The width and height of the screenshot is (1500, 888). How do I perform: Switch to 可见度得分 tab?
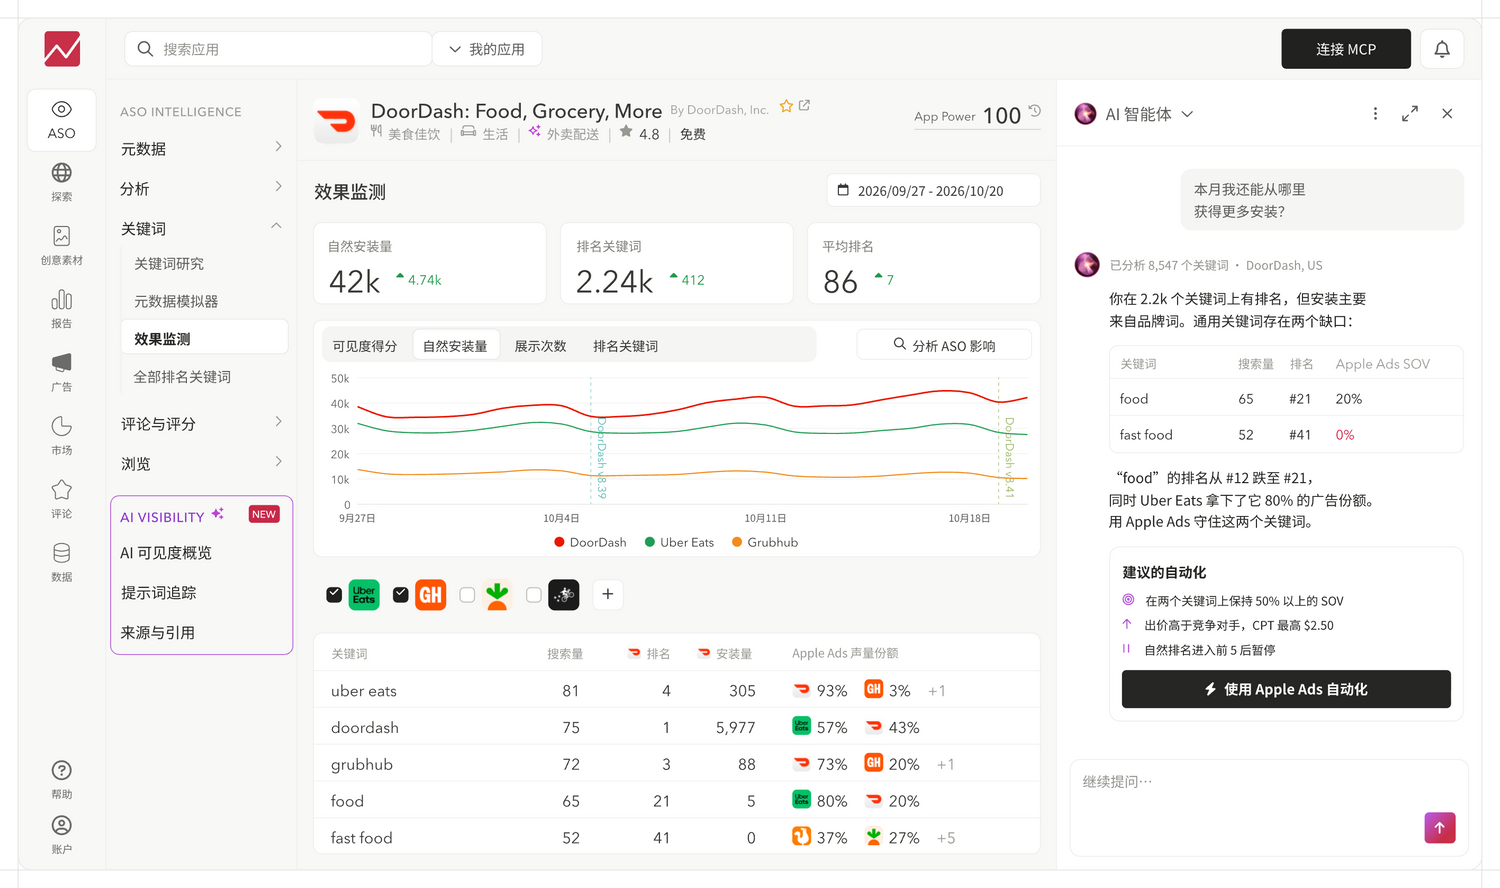[x=365, y=346]
